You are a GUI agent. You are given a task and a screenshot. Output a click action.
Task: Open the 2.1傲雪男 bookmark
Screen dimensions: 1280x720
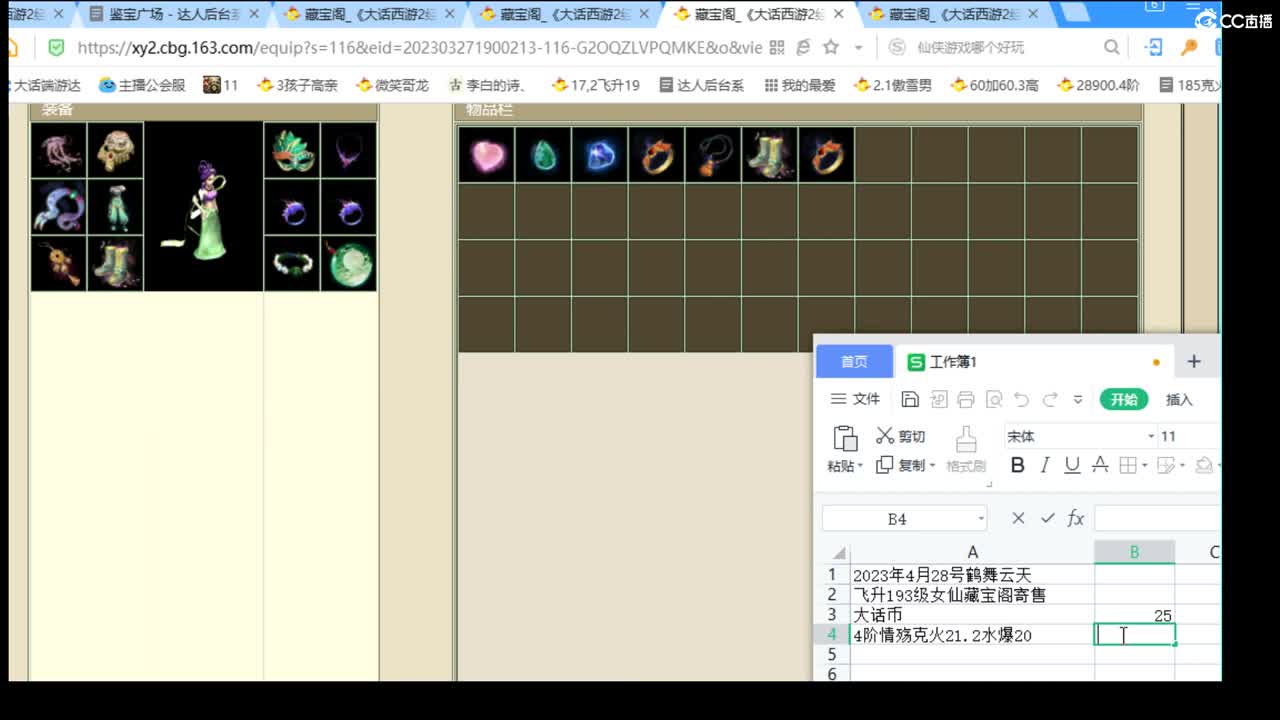[x=893, y=85]
